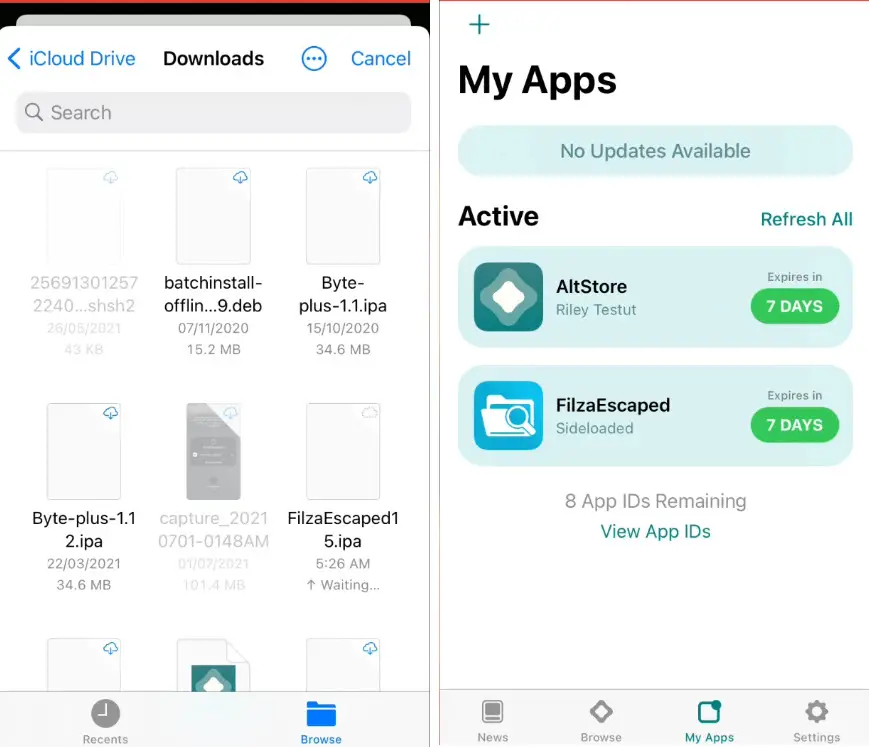869x747 pixels.
Task: Tap the cloud download icon on batchinstall-offlin...9.deb
Action: point(240,177)
